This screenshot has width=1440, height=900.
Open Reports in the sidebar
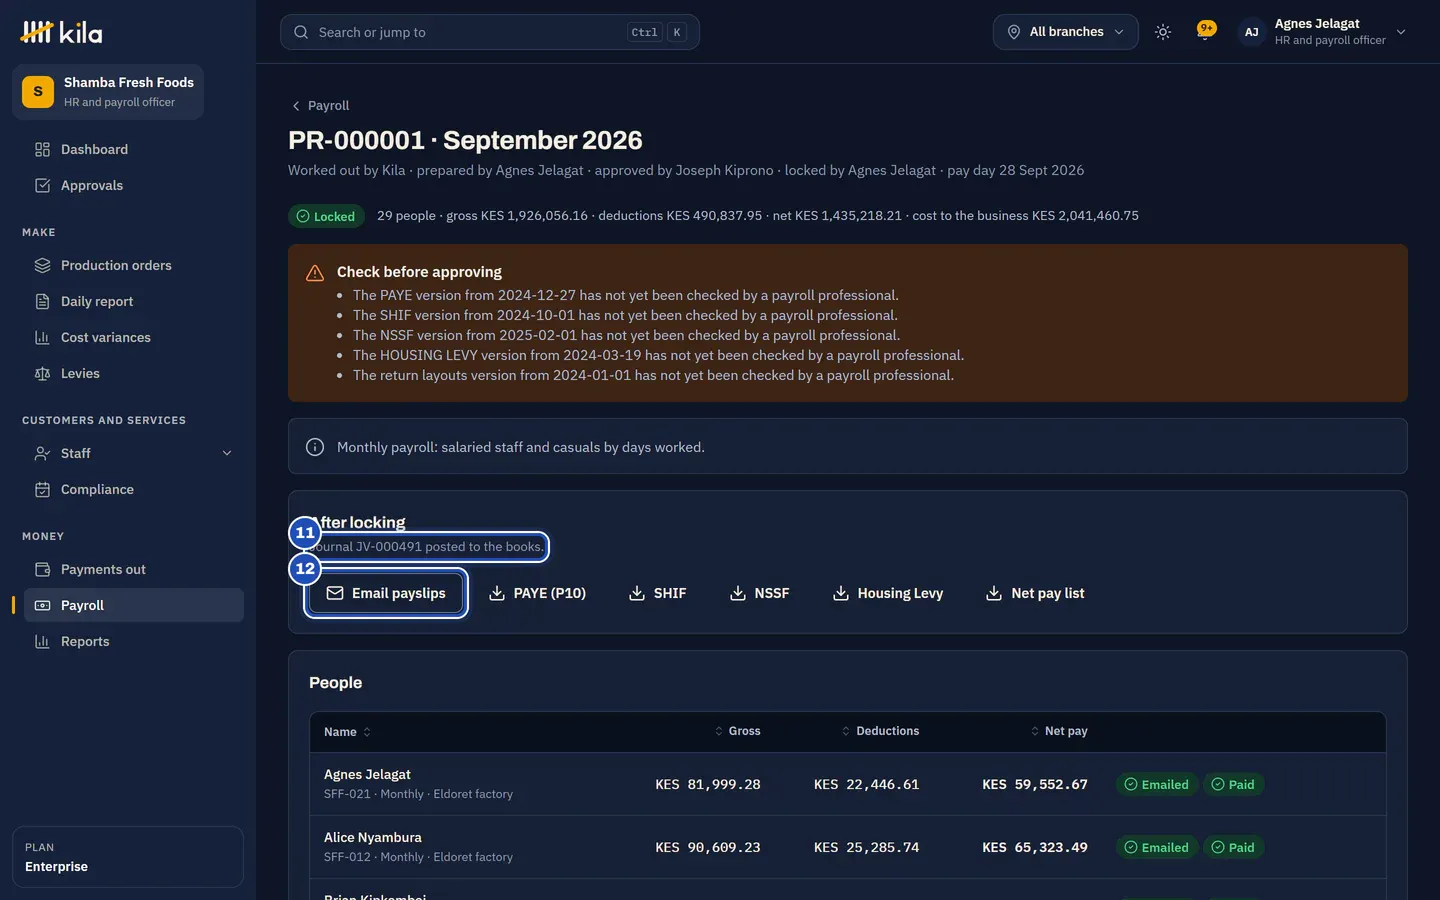point(134,642)
